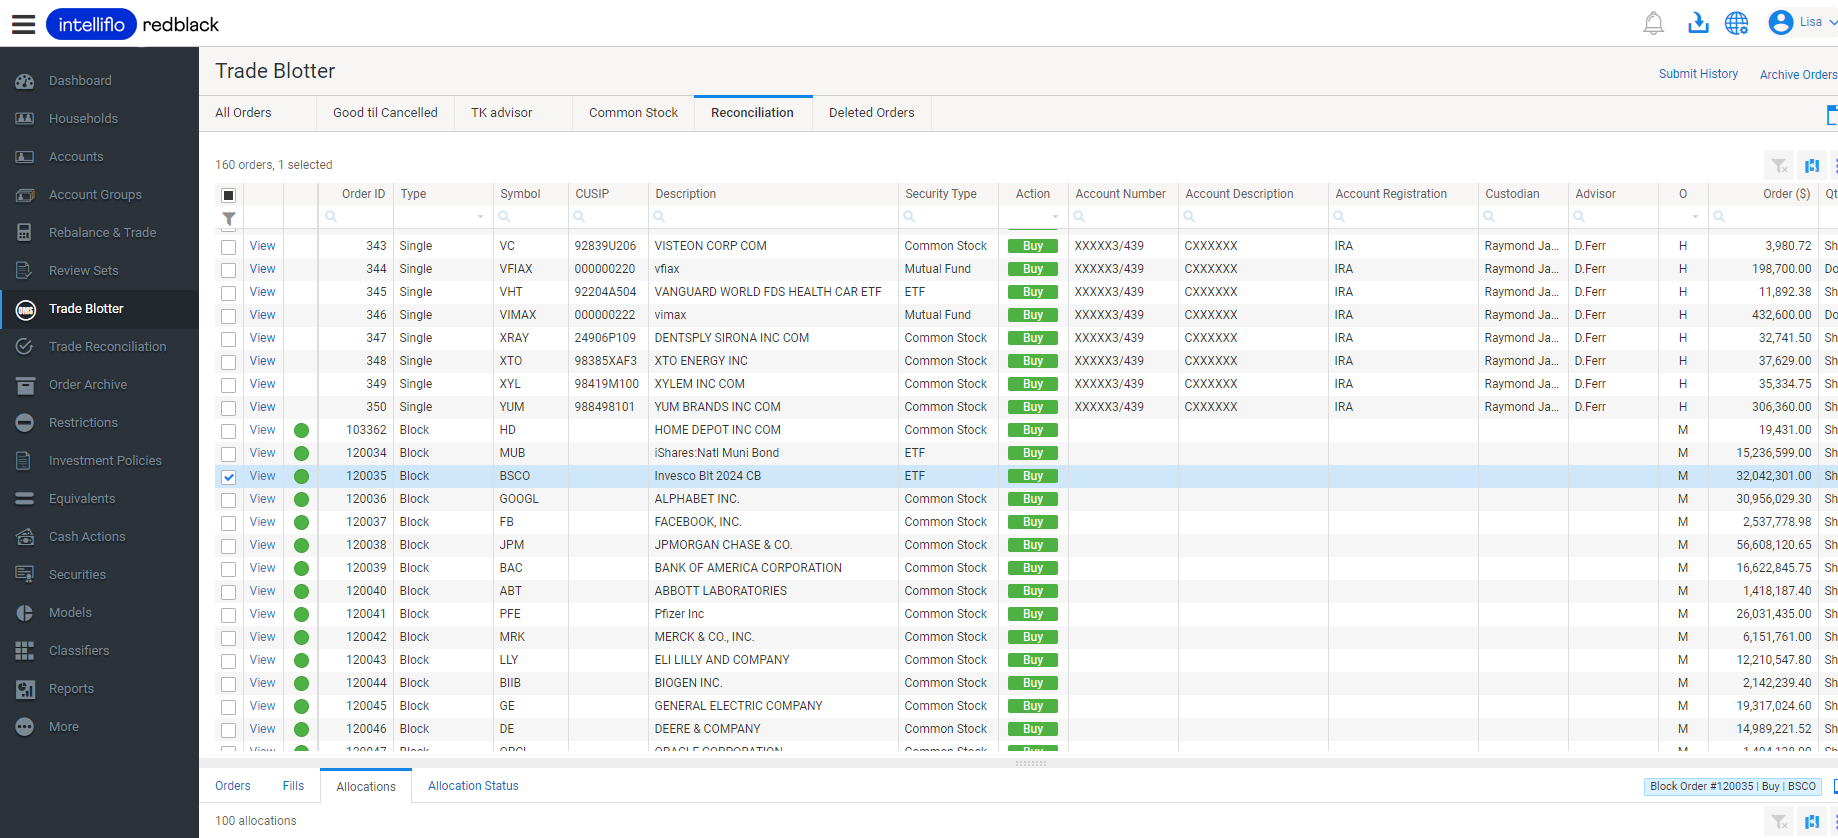Clear filters icon above orders grid
Image resolution: width=1838 pixels, height=838 pixels.
(1779, 166)
